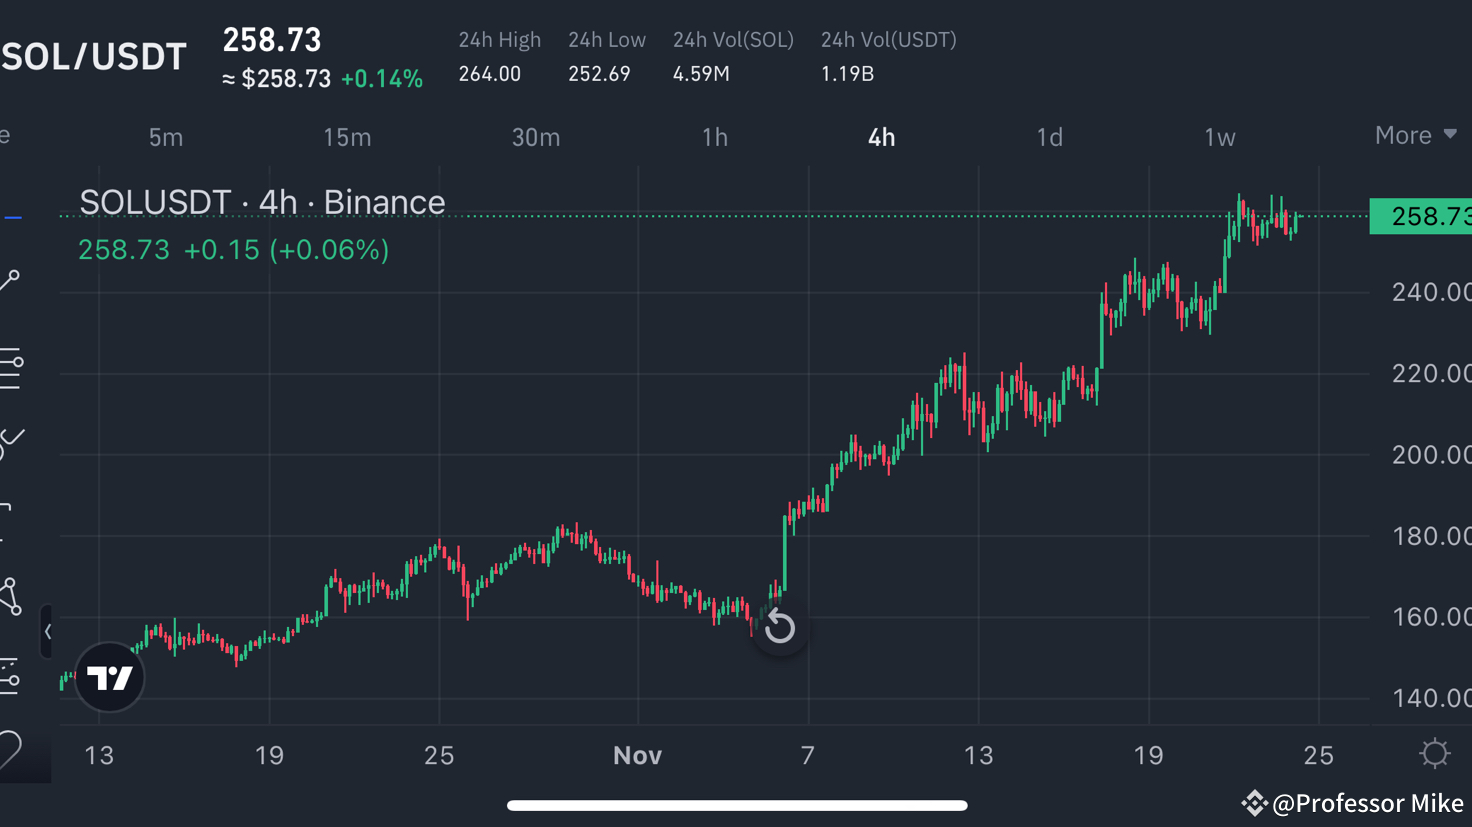This screenshot has width=1472, height=827.
Task: Open chart settings gear
Action: [1434, 753]
